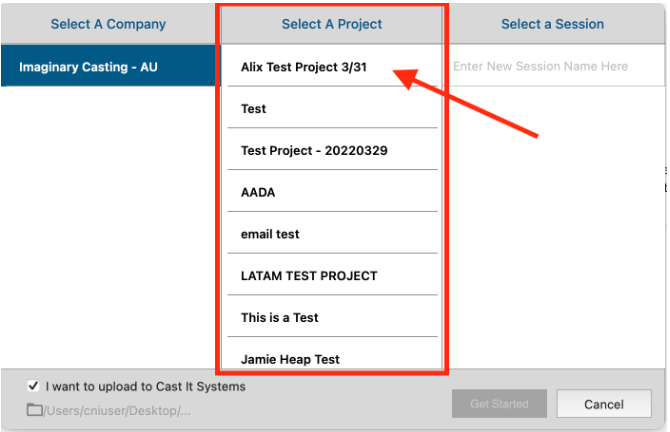This screenshot has width=670, height=432.
Task: Select the Jamie Heap Test project
Action: coord(290,358)
